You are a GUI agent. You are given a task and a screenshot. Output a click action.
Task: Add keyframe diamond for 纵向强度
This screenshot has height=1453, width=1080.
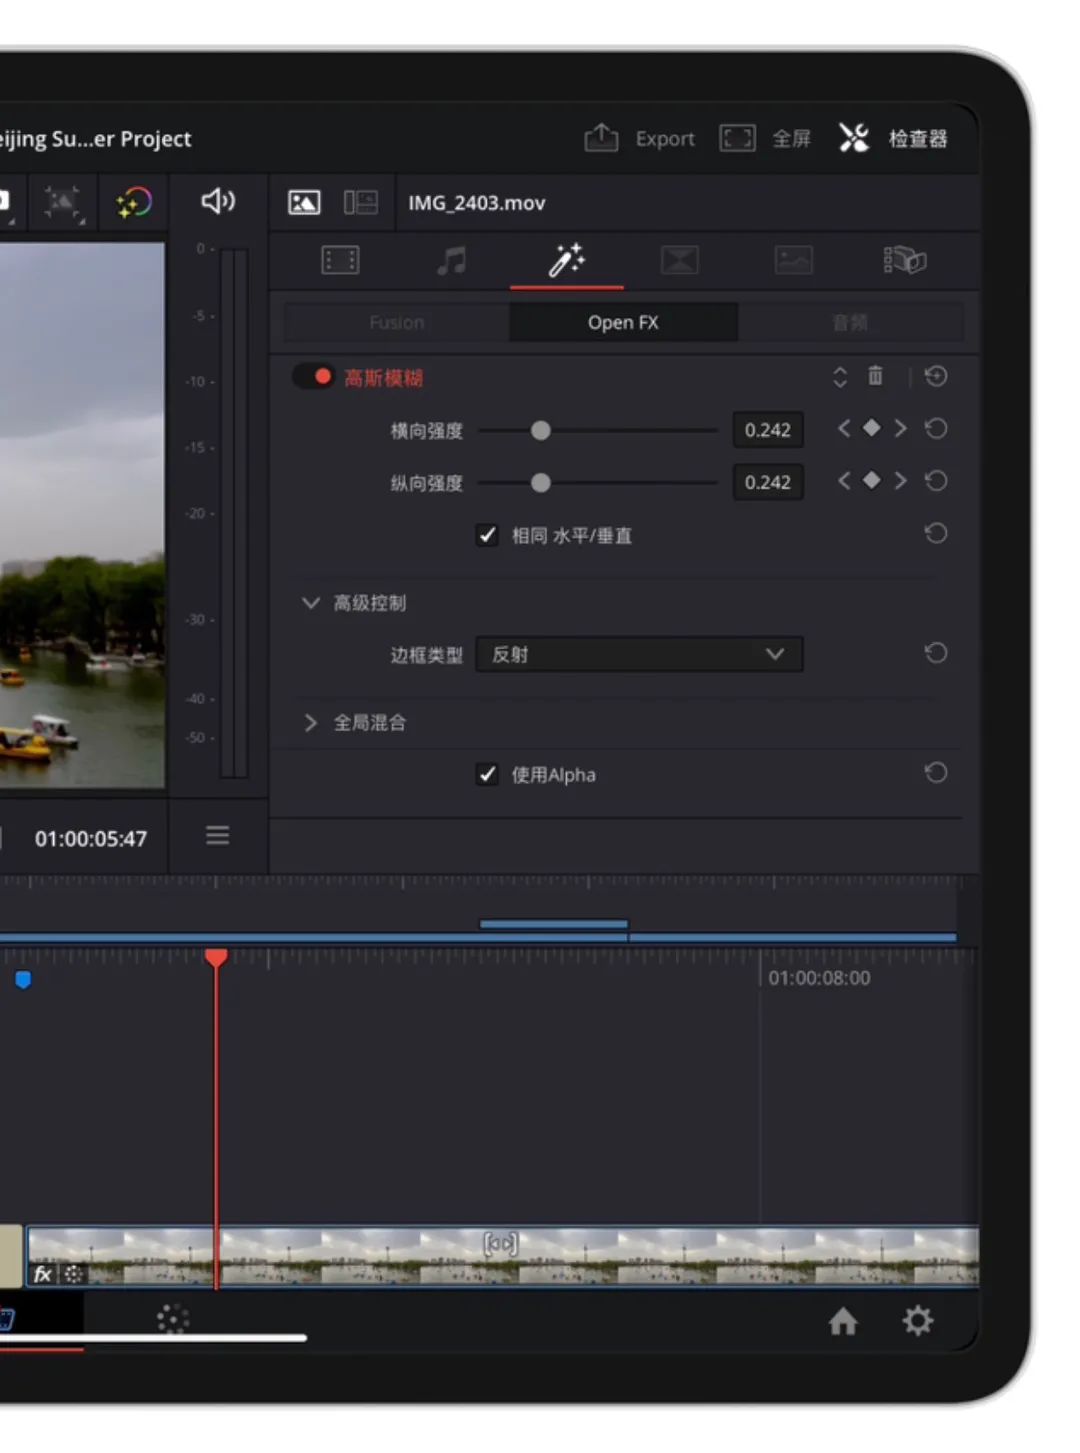872,481
